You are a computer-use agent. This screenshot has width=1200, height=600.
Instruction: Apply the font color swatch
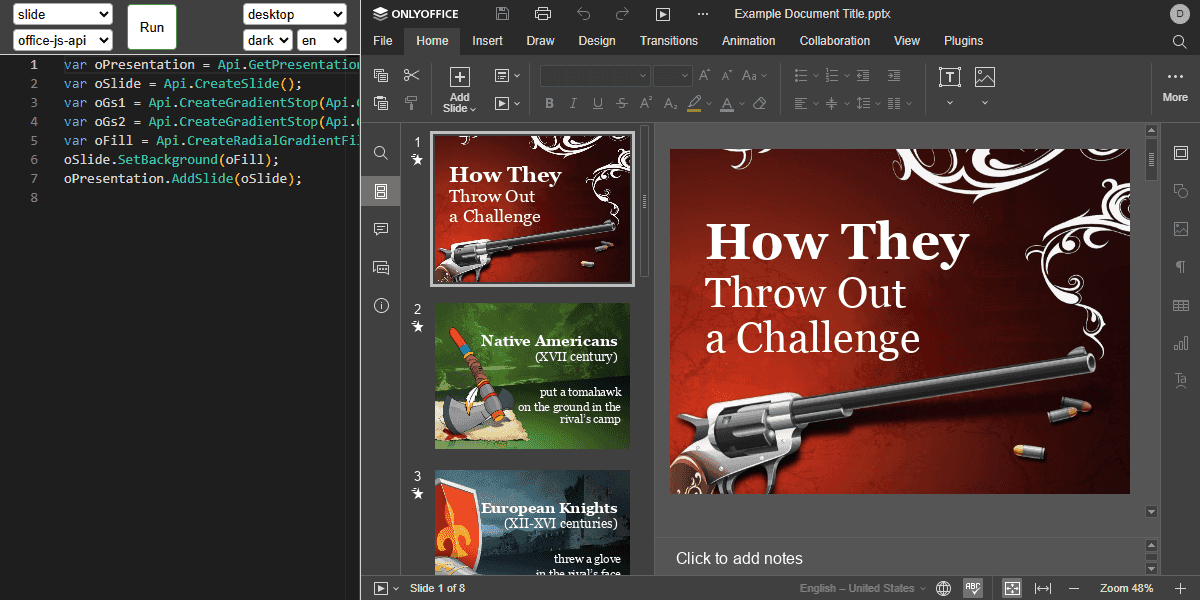(727, 103)
